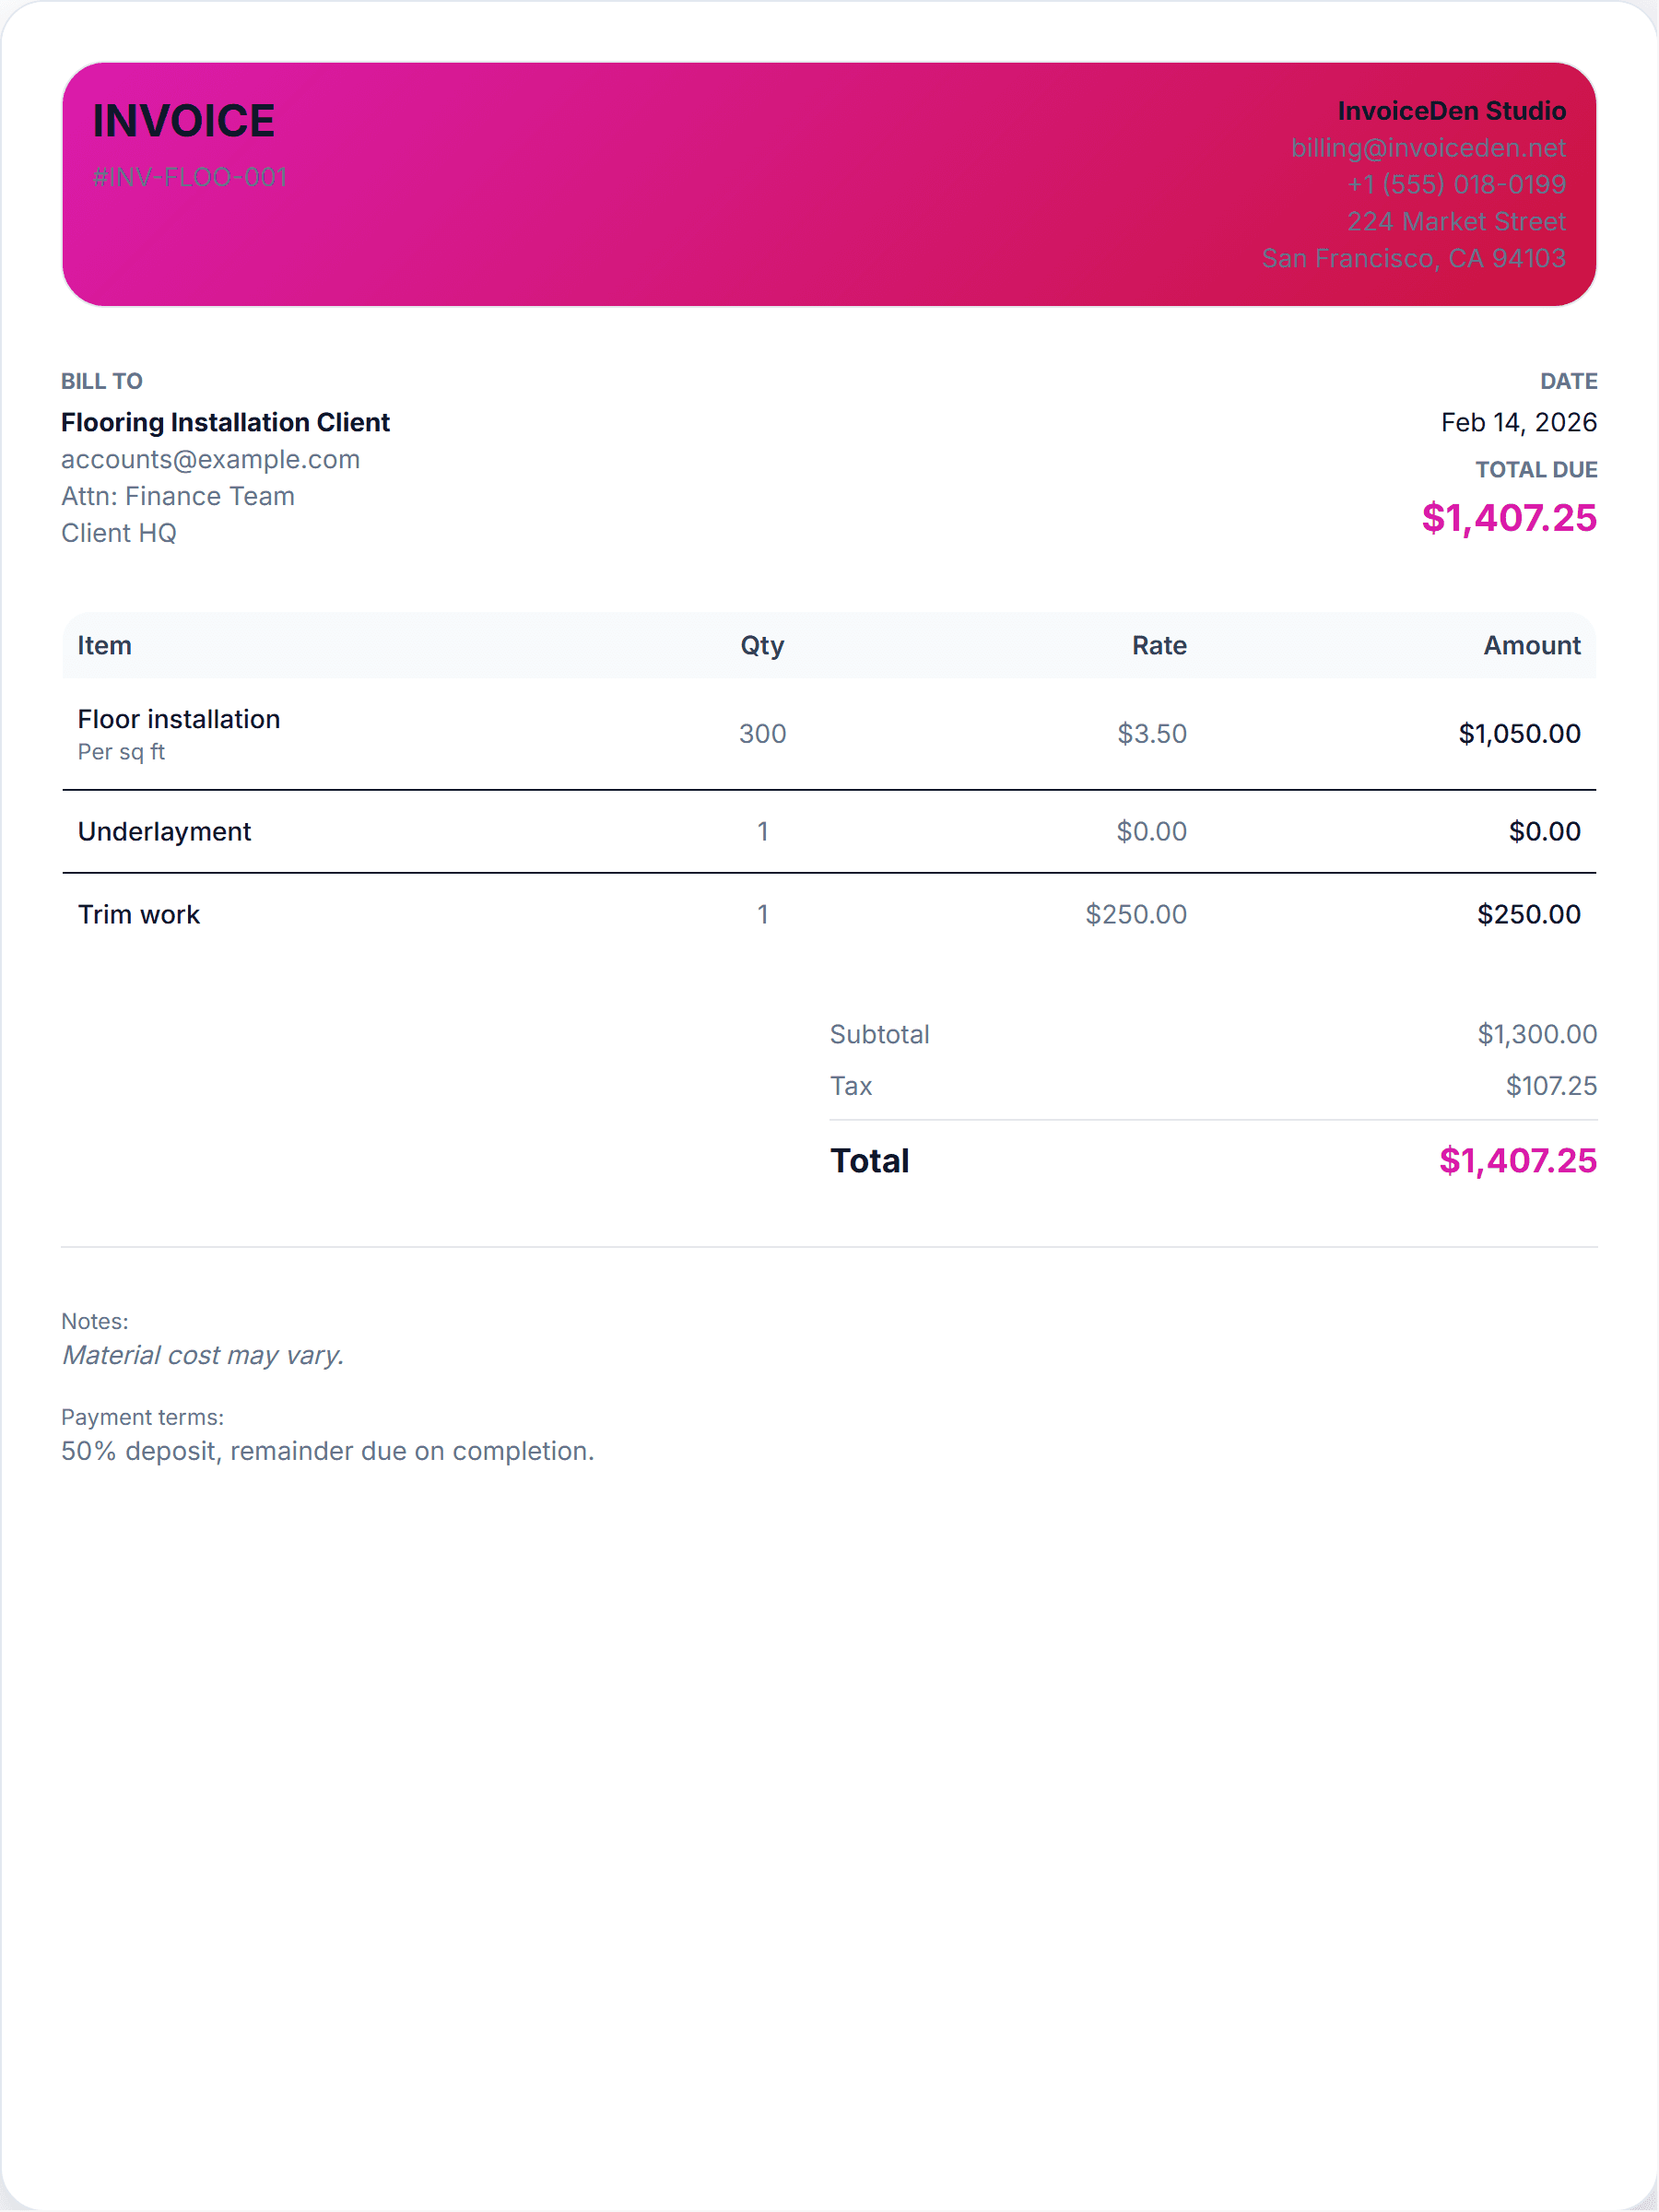Click the INVOICE heading
The image size is (1659, 2212).
click(183, 121)
